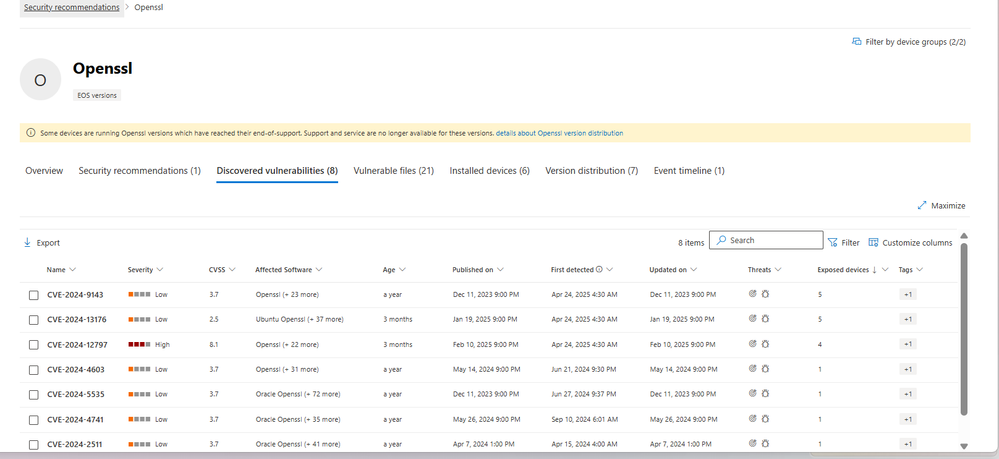Click the Low severity bar for CVE-2024-9143
Viewport: 999px width, 459px height.
[x=140, y=295]
